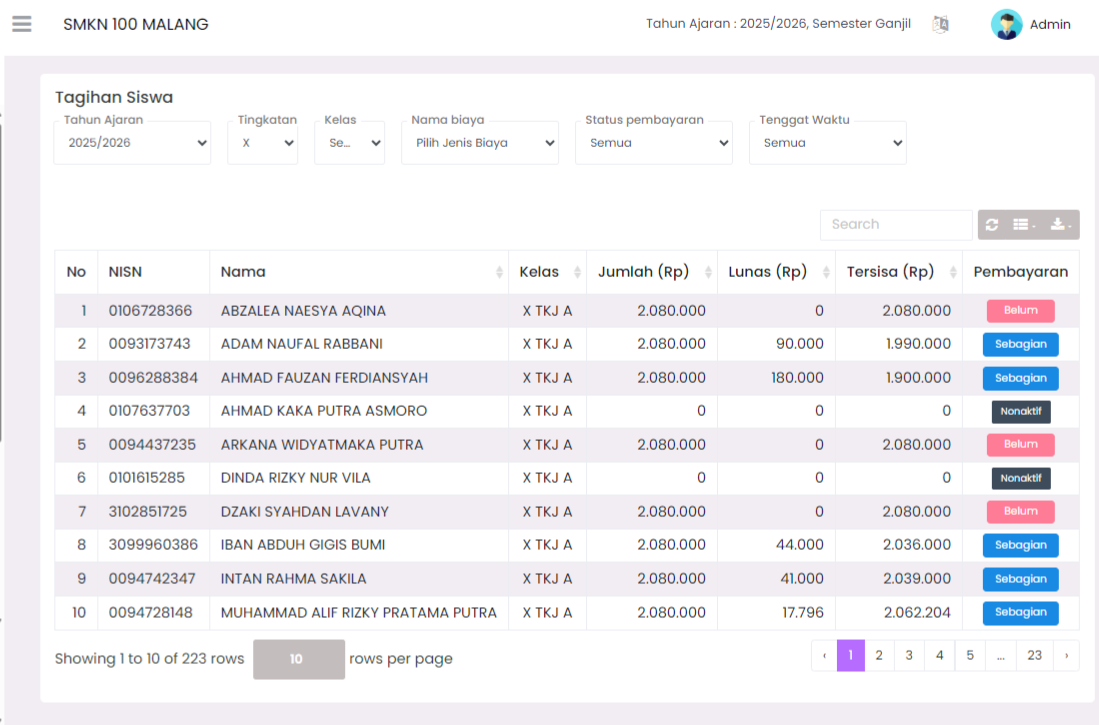Open the Tenggat Waktu dropdown

(x=828, y=143)
